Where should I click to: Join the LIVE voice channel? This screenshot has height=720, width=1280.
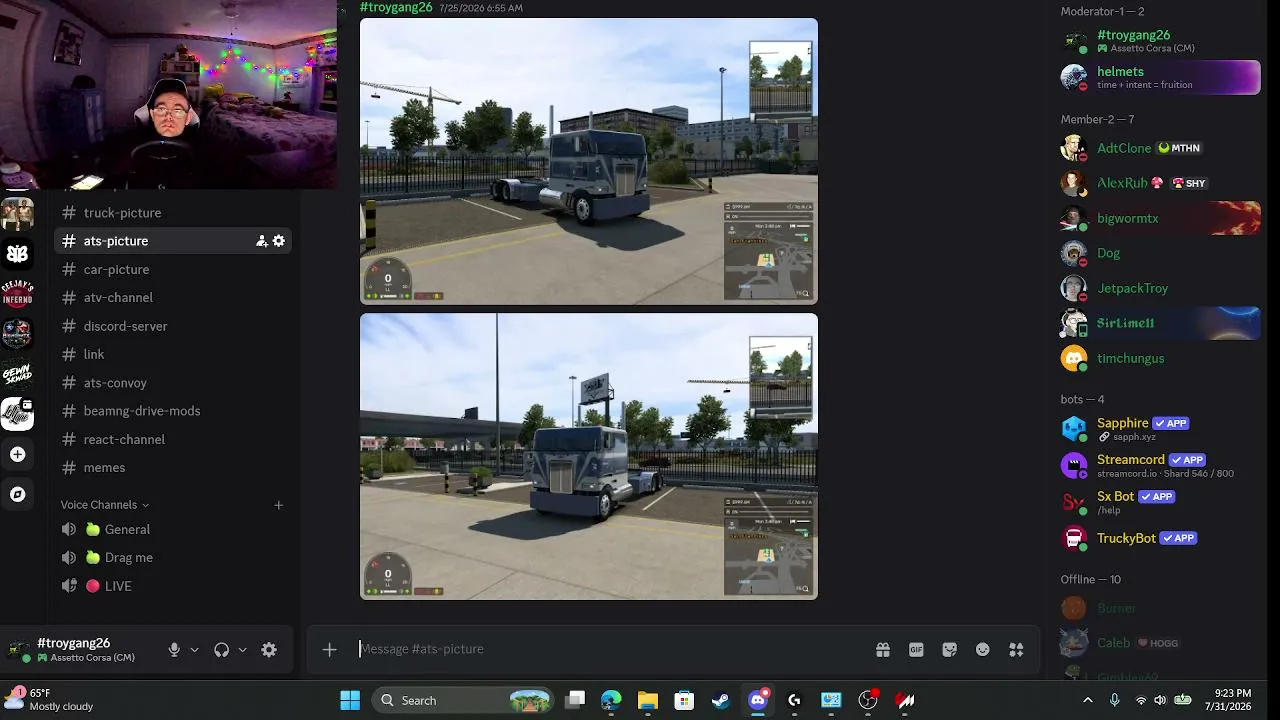coord(173,586)
